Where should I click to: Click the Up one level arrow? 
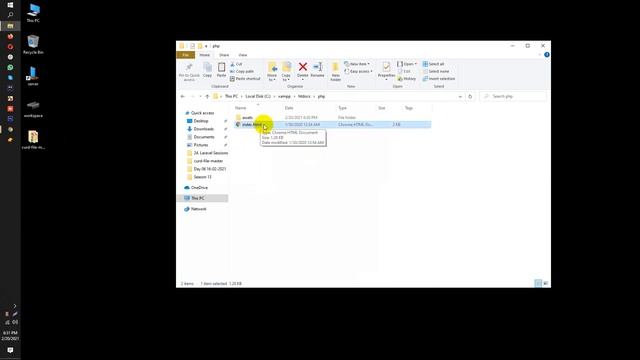(x=207, y=96)
